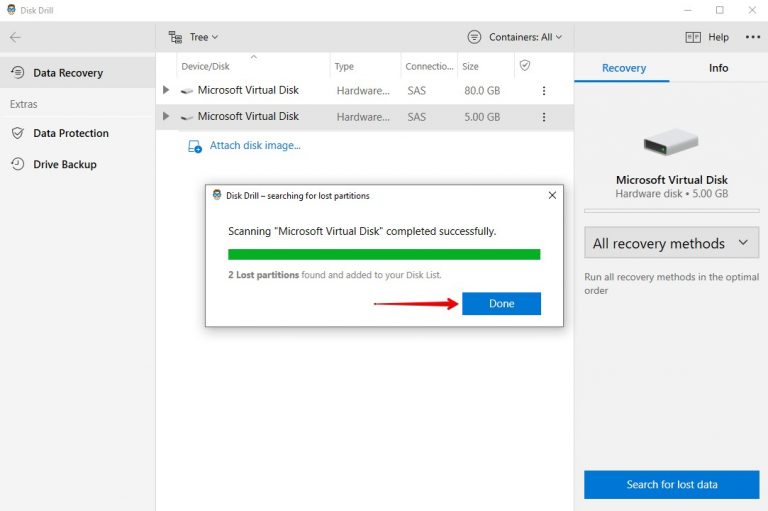Click the Drive Backup clock icon
The image size is (768, 511).
point(17,164)
